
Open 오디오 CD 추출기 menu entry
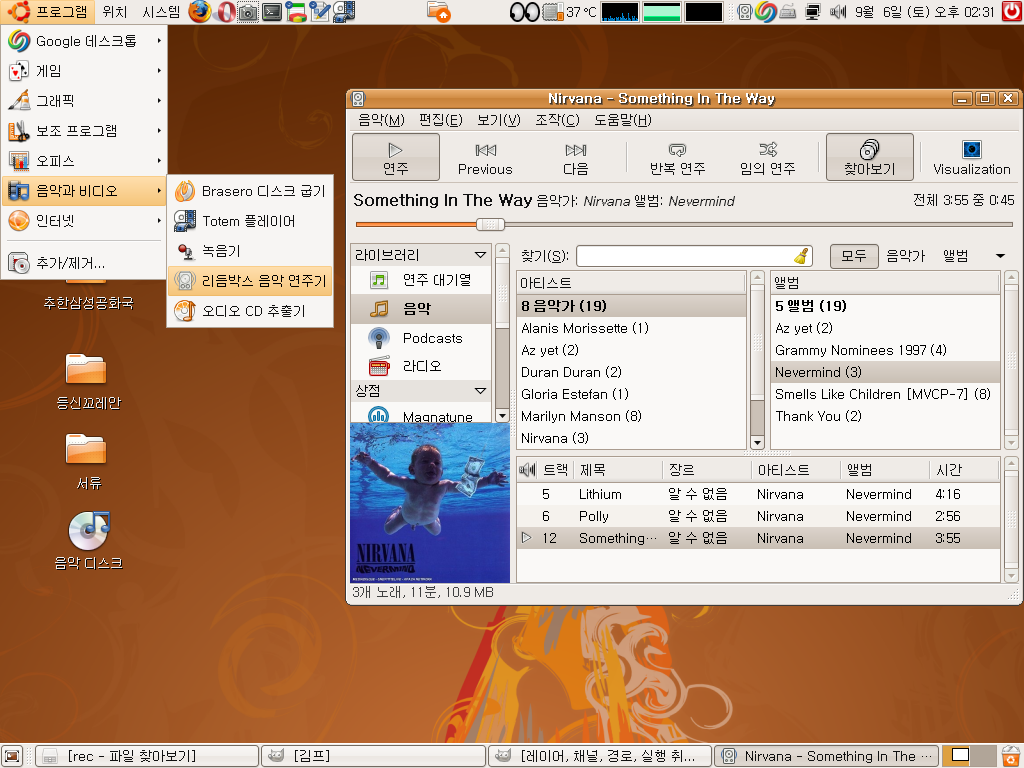pos(250,311)
